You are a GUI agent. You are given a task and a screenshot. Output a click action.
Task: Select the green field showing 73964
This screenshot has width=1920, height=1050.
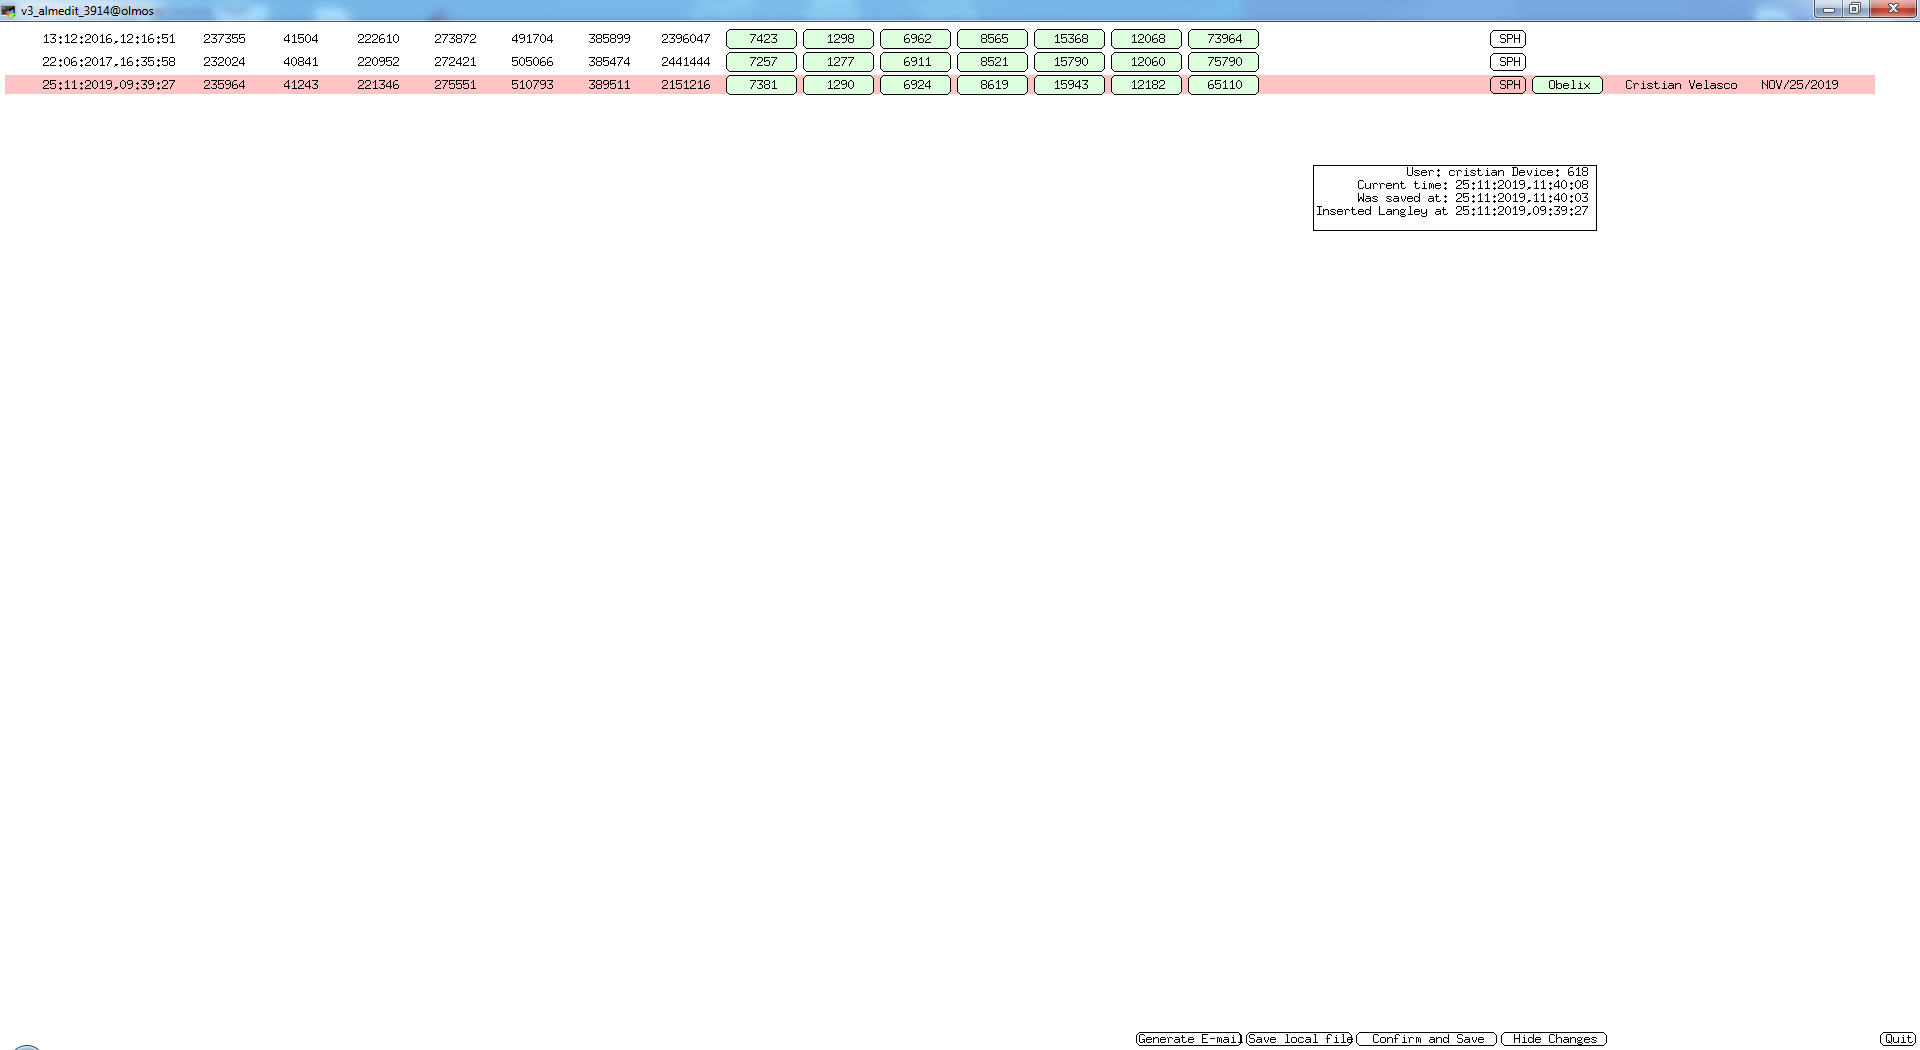pos(1224,39)
